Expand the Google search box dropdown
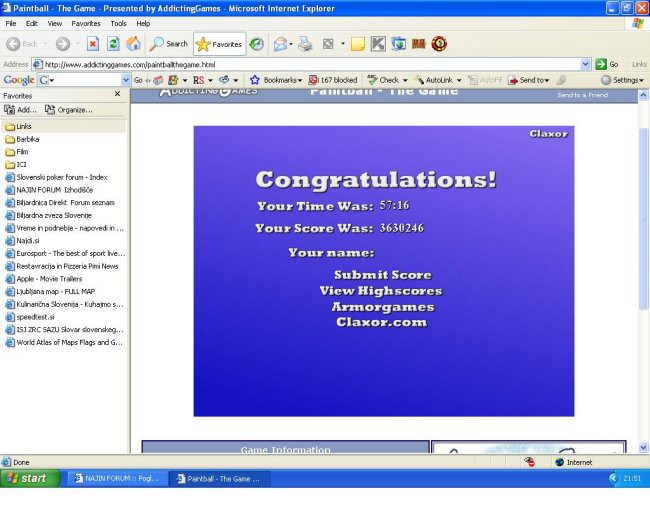 pos(126,80)
